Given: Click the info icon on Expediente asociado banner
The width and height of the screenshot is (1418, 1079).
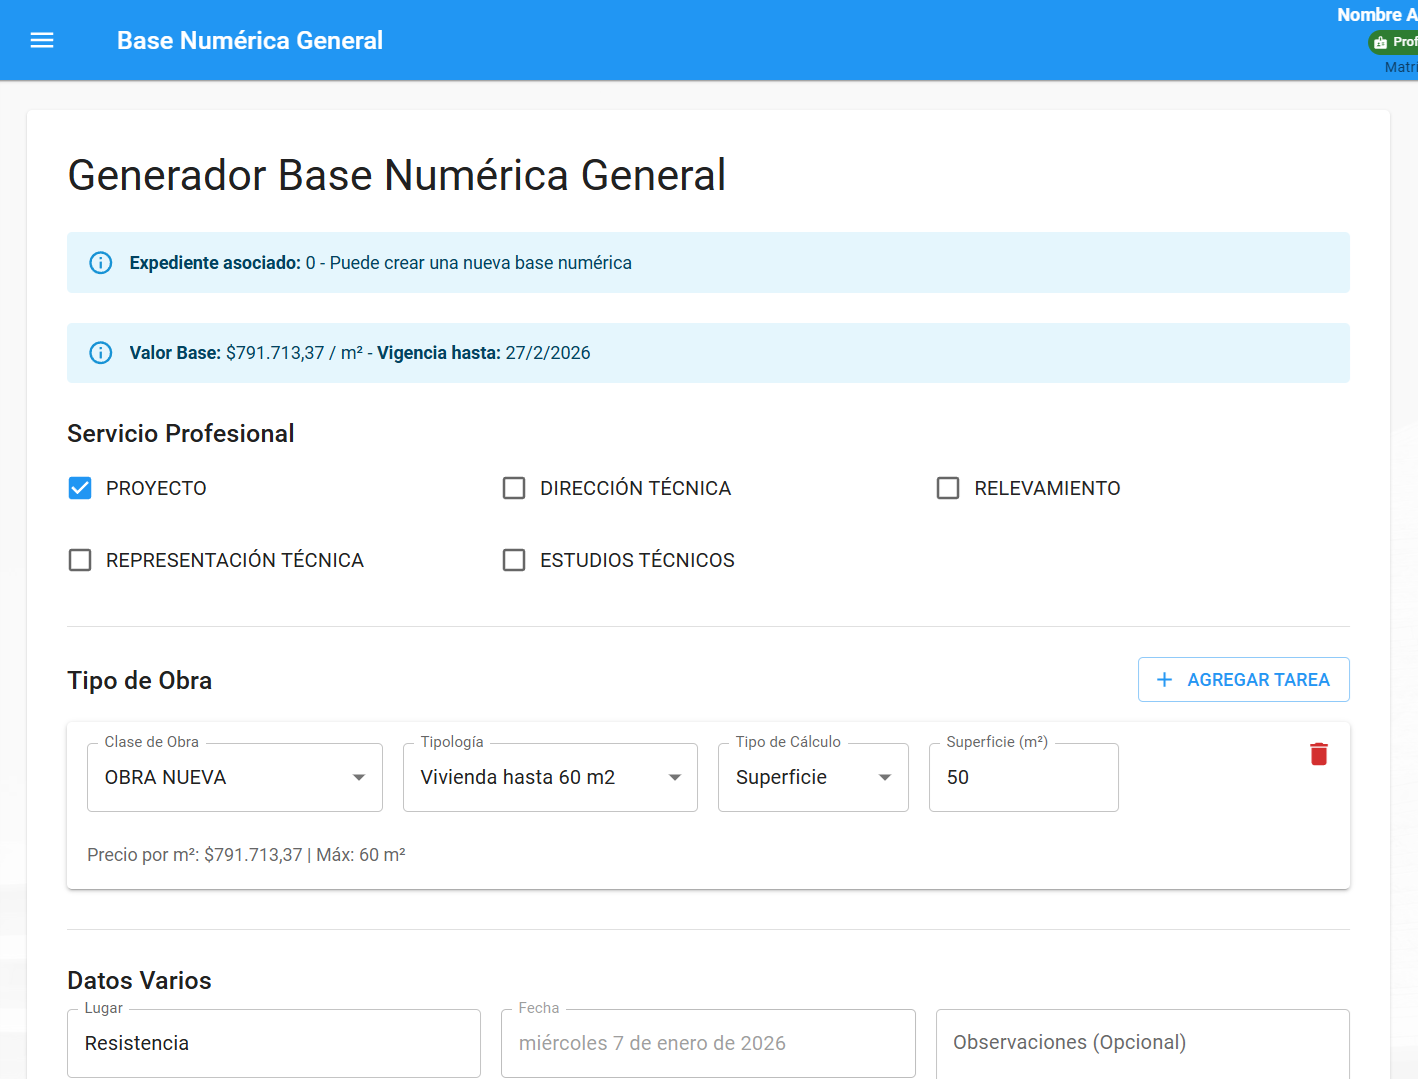Looking at the screenshot, I should (100, 262).
